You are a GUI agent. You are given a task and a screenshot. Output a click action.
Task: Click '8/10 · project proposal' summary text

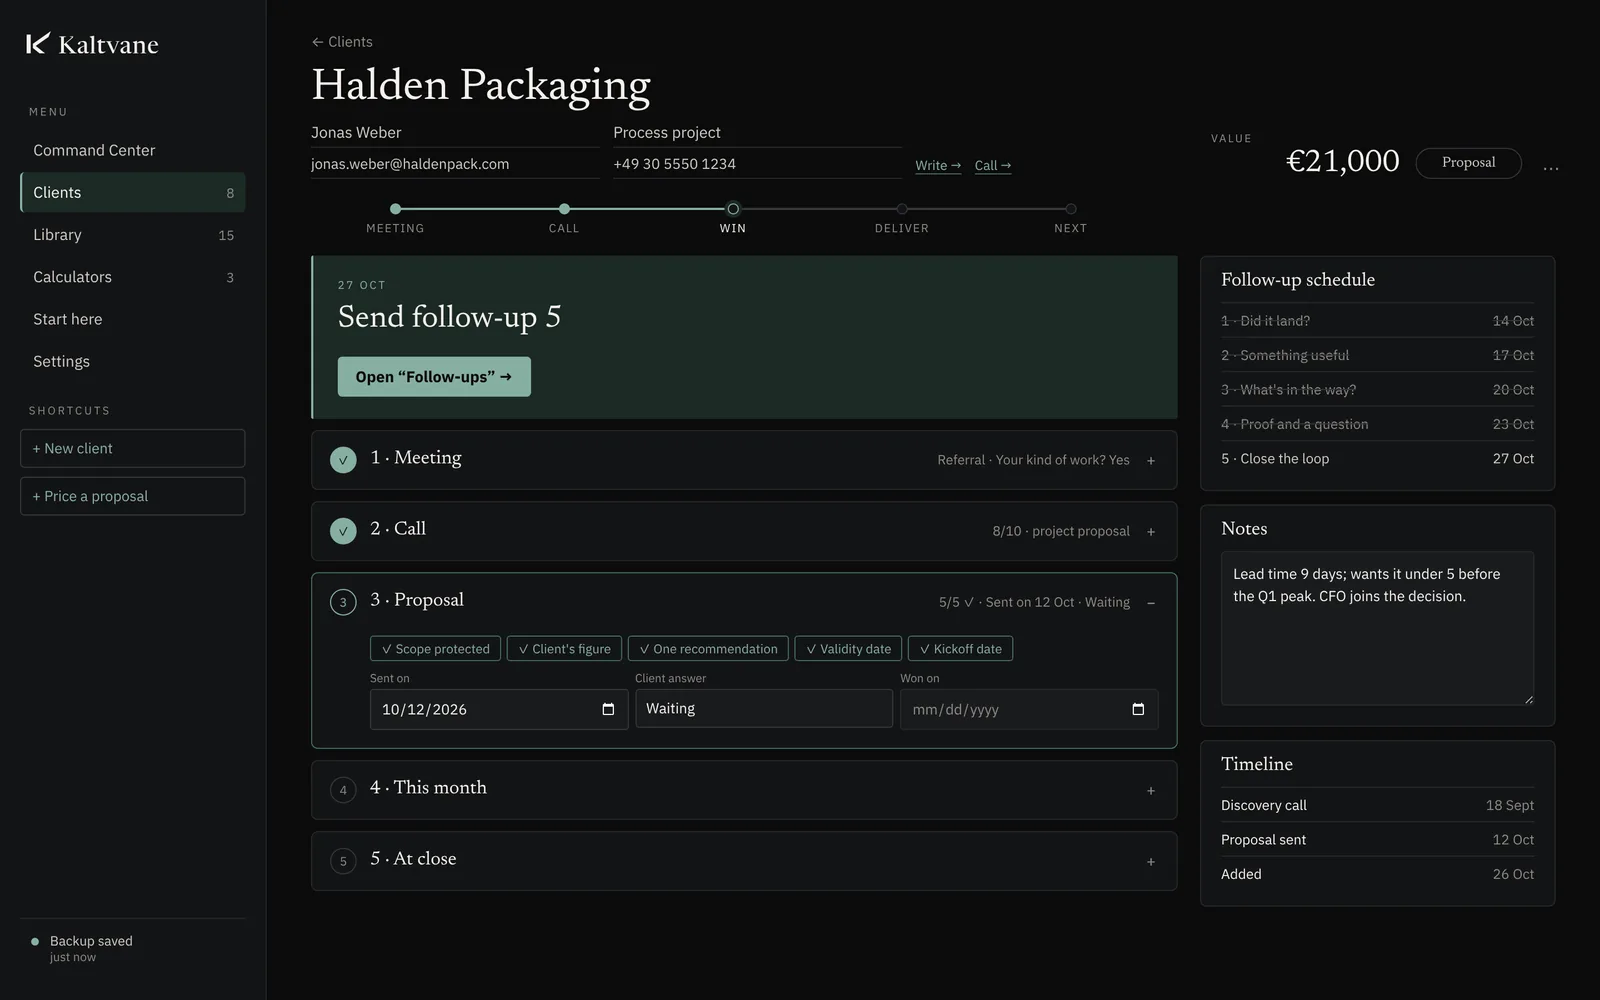[1061, 531]
